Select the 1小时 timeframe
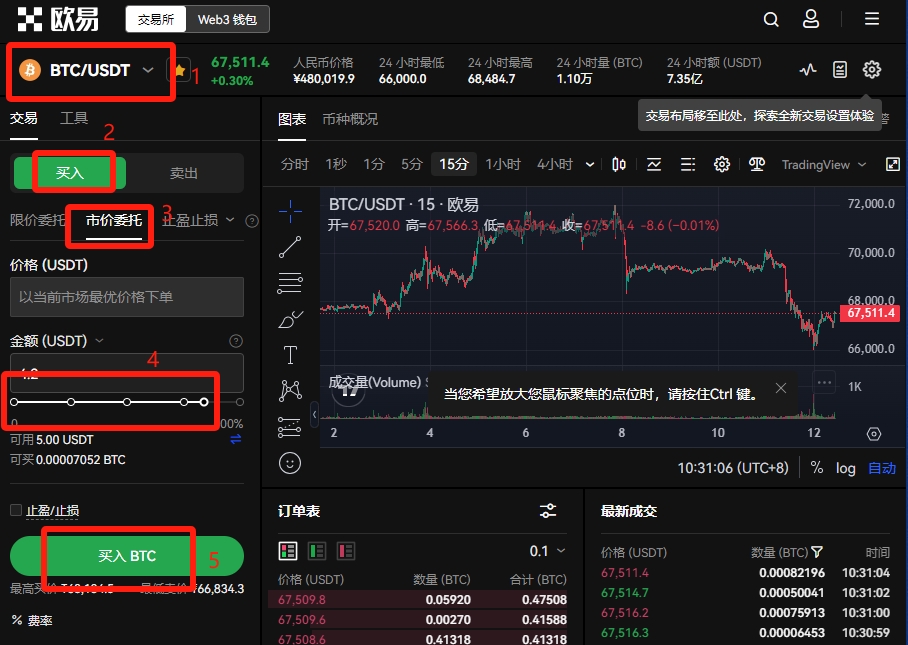This screenshot has height=645, width=908. [503, 164]
